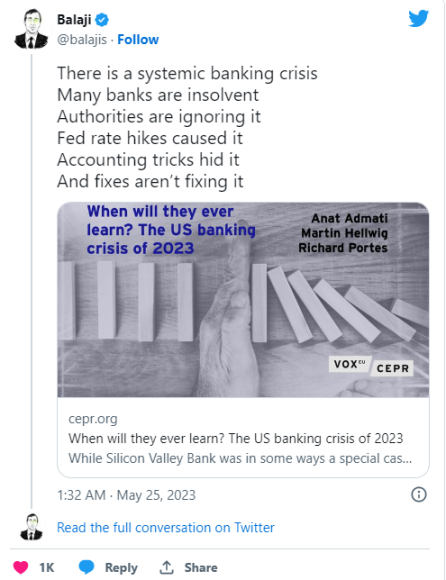Viewport: 446px width, 580px height.
Task: Click the share upload arrow icon
Action: [x=166, y=567]
